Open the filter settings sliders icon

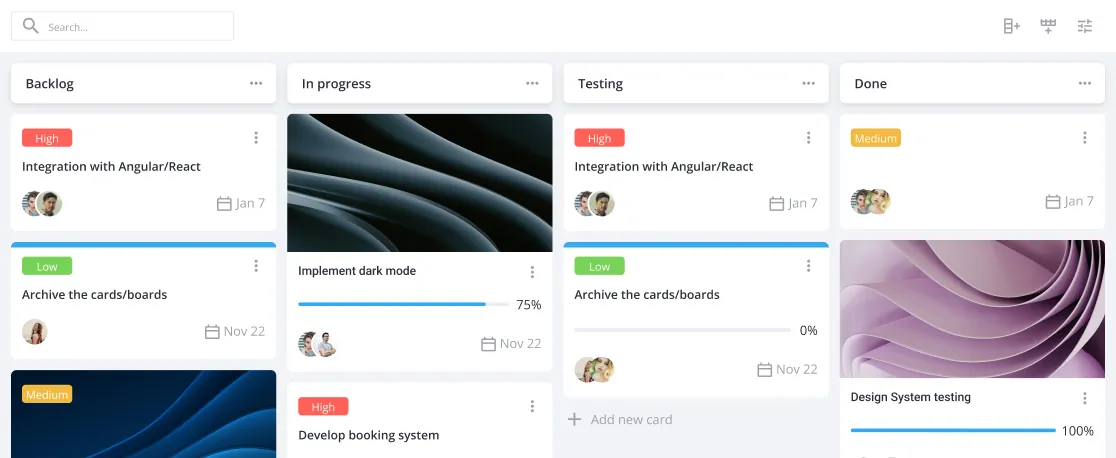click(x=1085, y=26)
